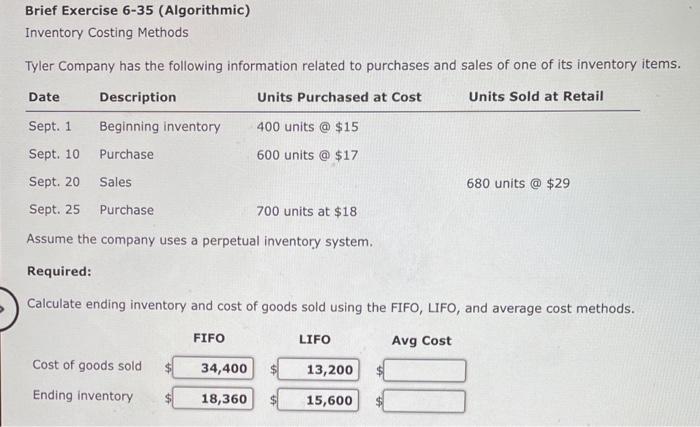Click the Date column header
The height and width of the screenshot is (427, 700).
44,97
